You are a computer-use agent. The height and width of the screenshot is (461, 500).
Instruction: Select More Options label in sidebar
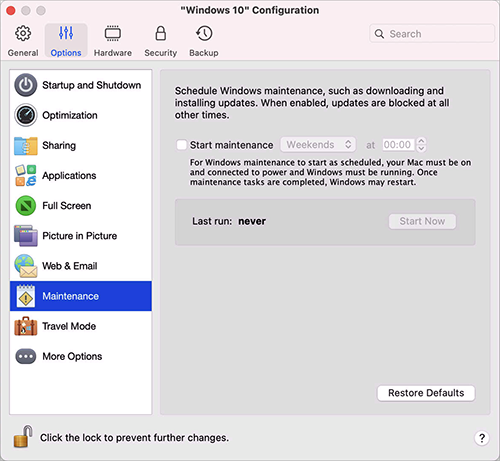coord(72,356)
